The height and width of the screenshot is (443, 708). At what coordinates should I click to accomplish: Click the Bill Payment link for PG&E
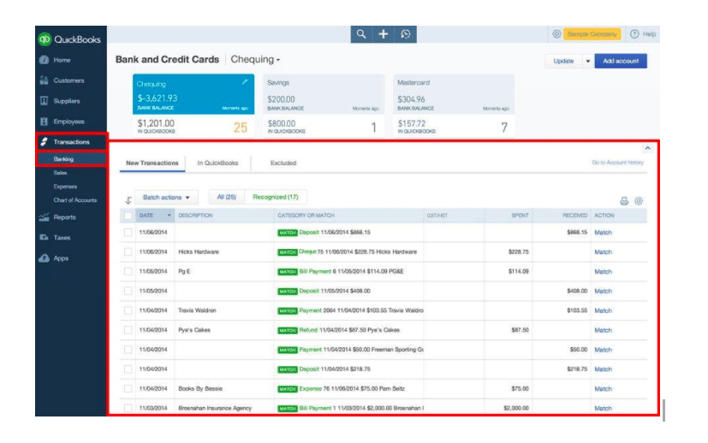[x=315, y=271]
